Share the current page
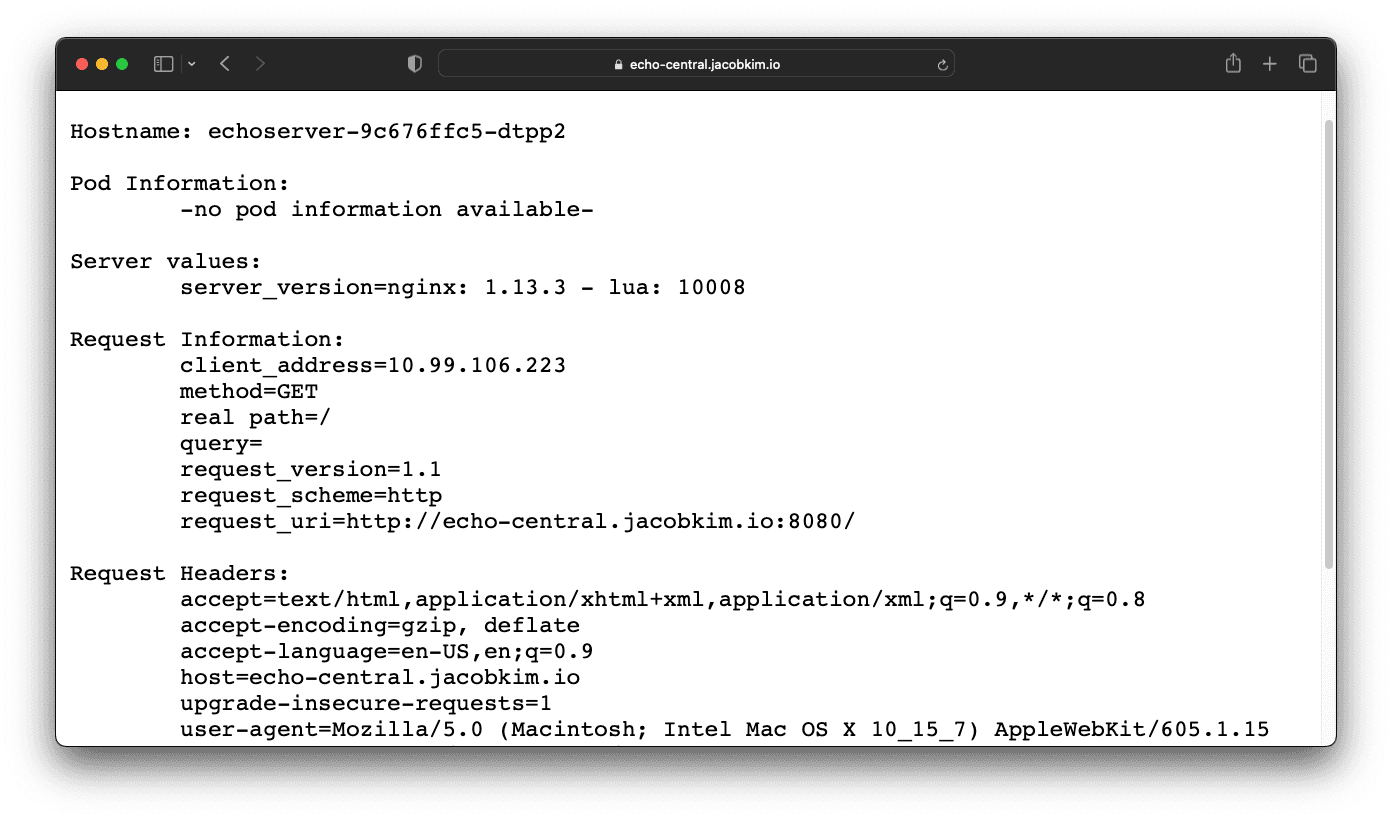Screen dimensions: 1392x820 pyautogui.click(x=1232, y=63)
